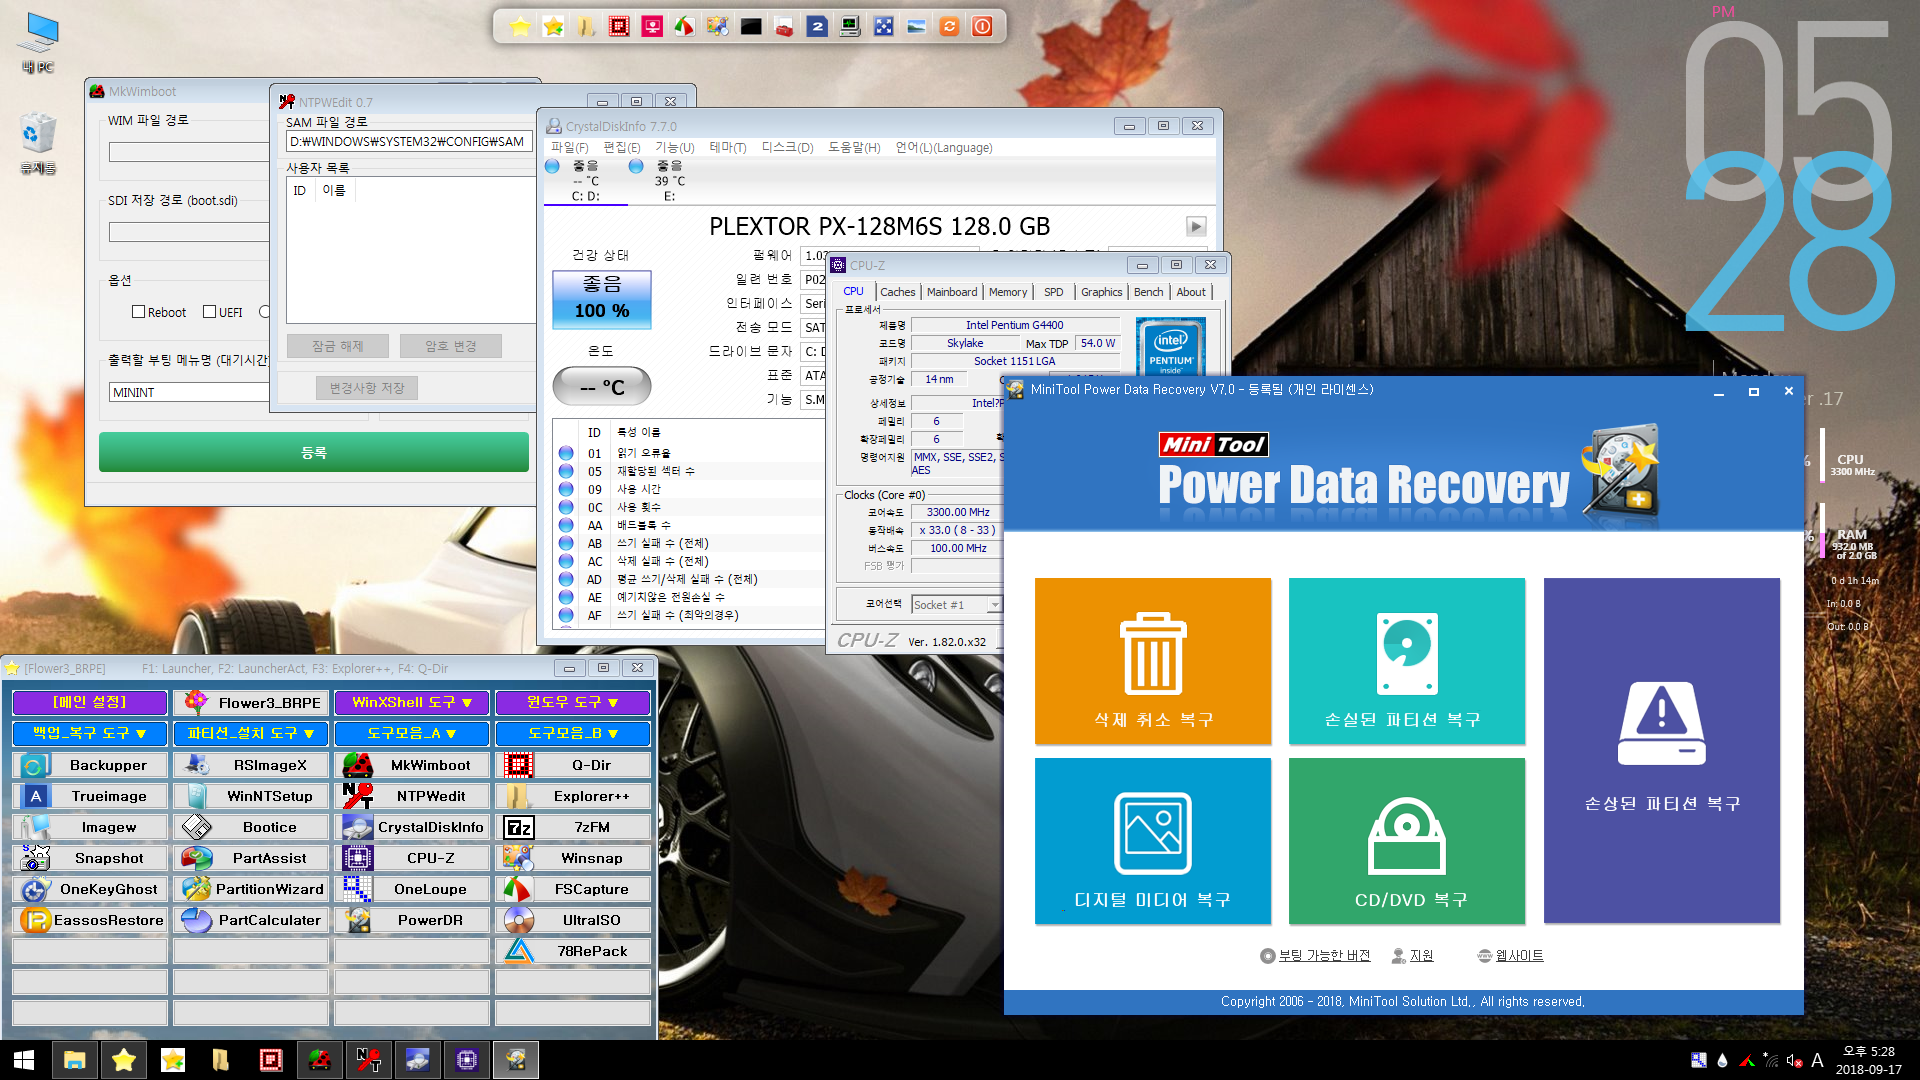Click the Wi-Fi network icon in system tray

click(1770, 1060)
